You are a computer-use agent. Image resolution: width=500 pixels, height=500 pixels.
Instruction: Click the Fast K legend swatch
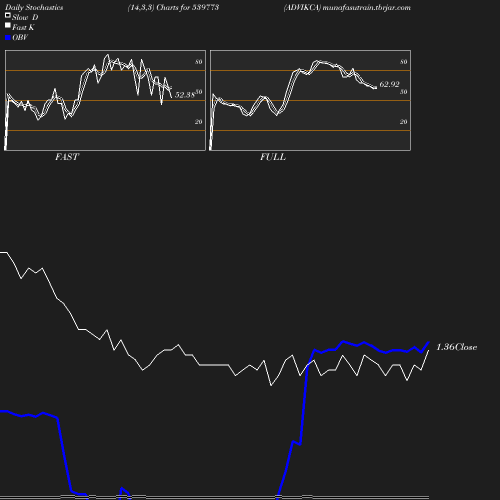click(8, 25)
